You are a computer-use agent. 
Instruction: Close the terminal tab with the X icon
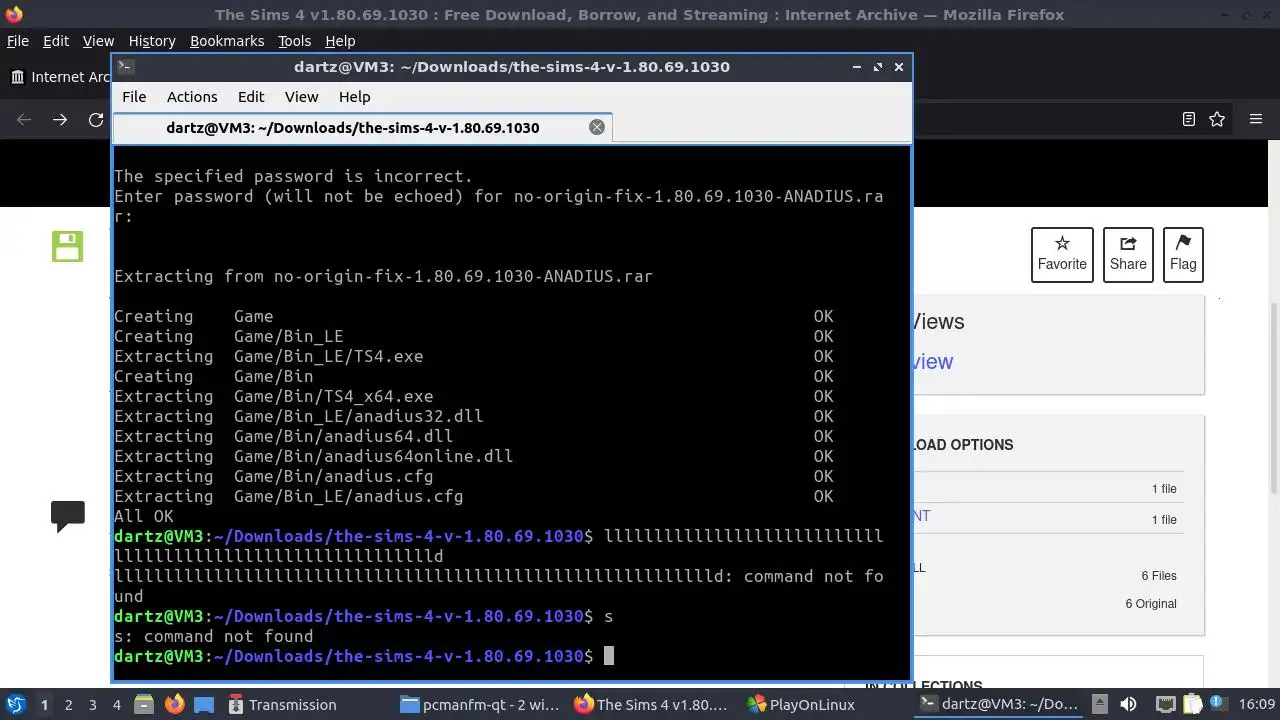[x=597, y=127]
